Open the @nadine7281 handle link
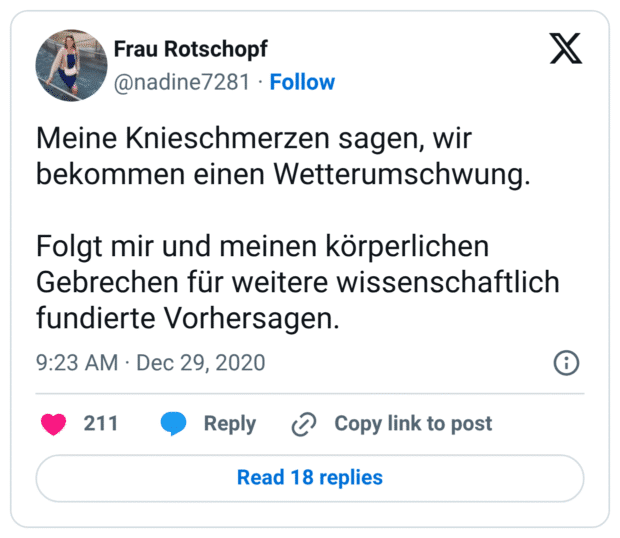Screen dimensions: 620x538 pyautogui.click(x=181, y=82)
